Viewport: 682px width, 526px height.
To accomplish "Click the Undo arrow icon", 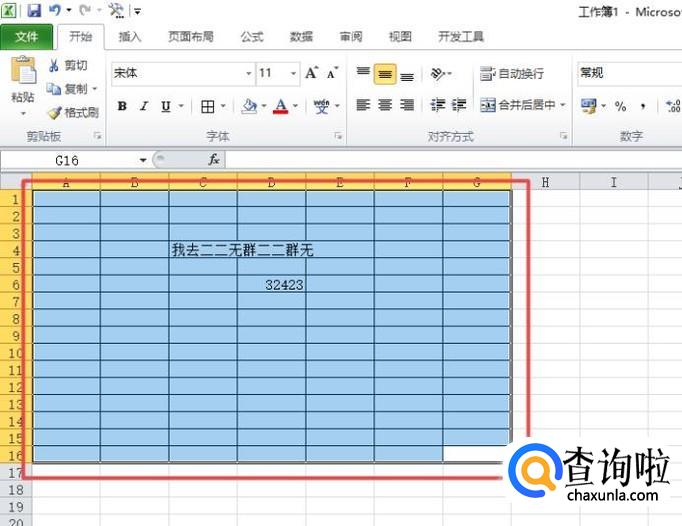I will point(55,10).
